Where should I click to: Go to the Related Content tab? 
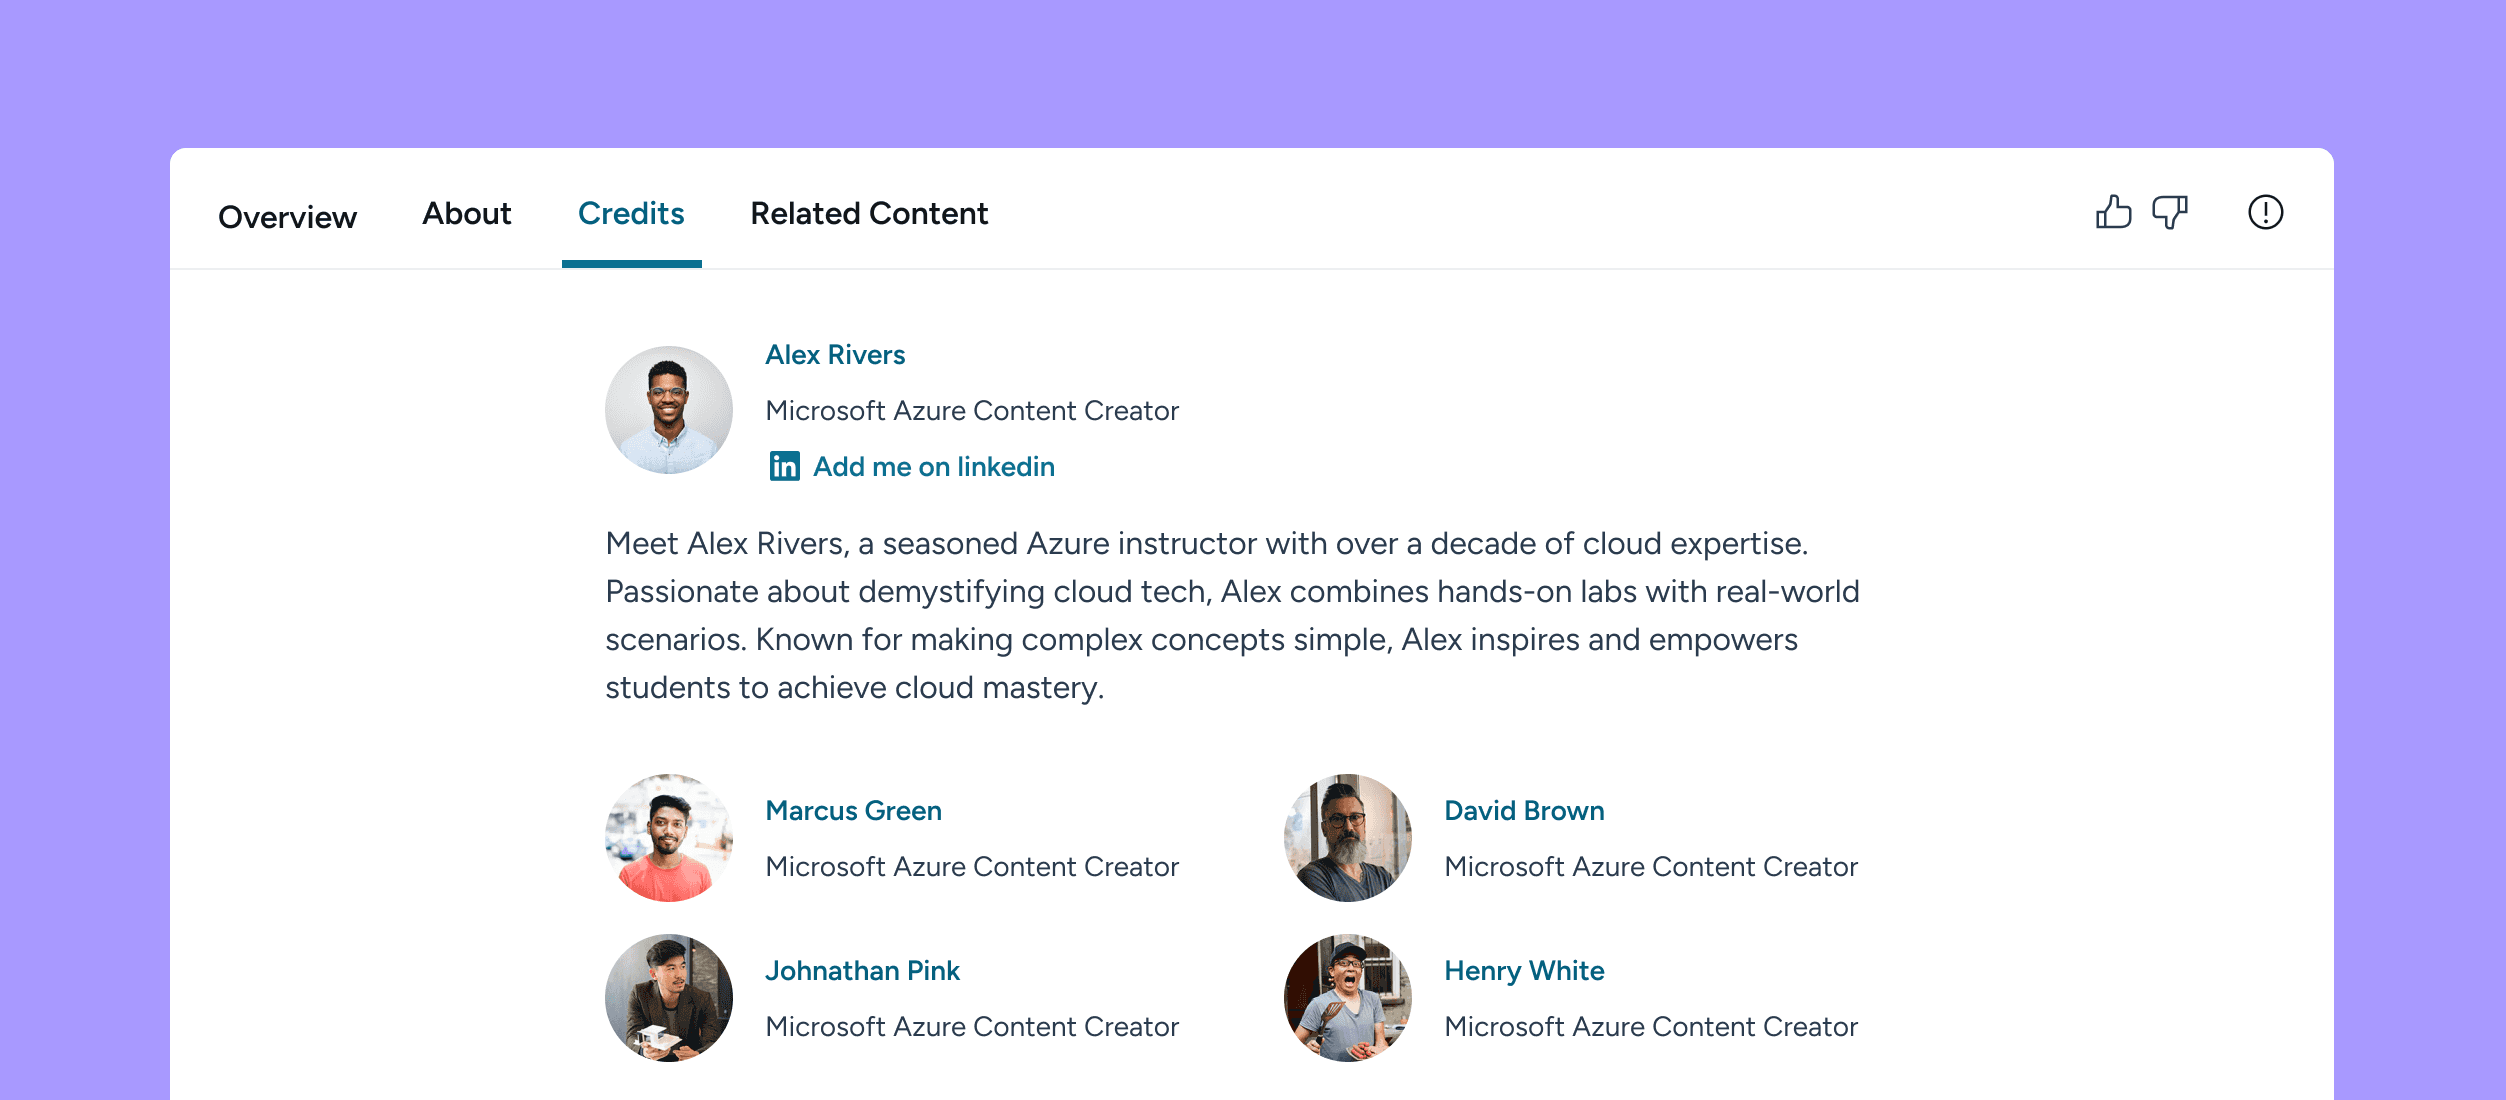(x=869, y=214)
